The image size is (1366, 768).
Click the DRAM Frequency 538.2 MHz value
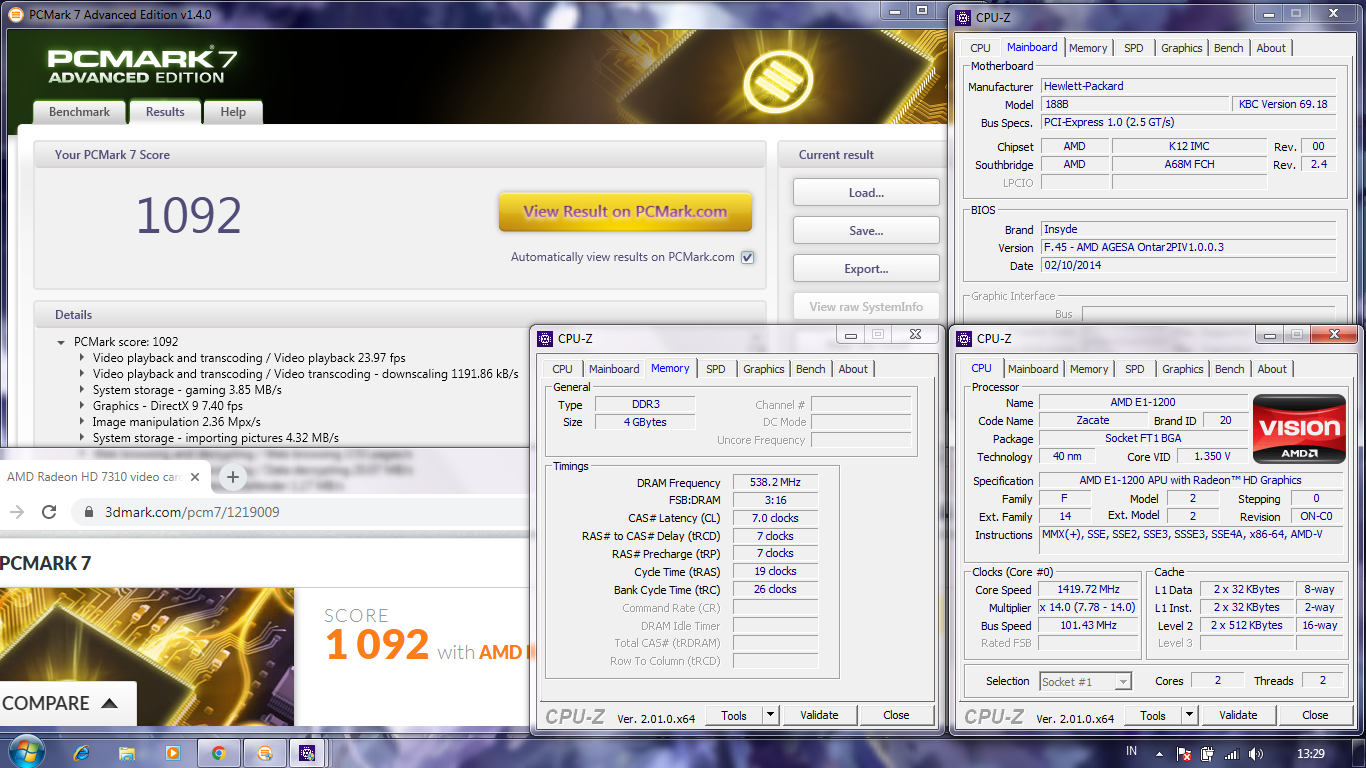(775, 482)
